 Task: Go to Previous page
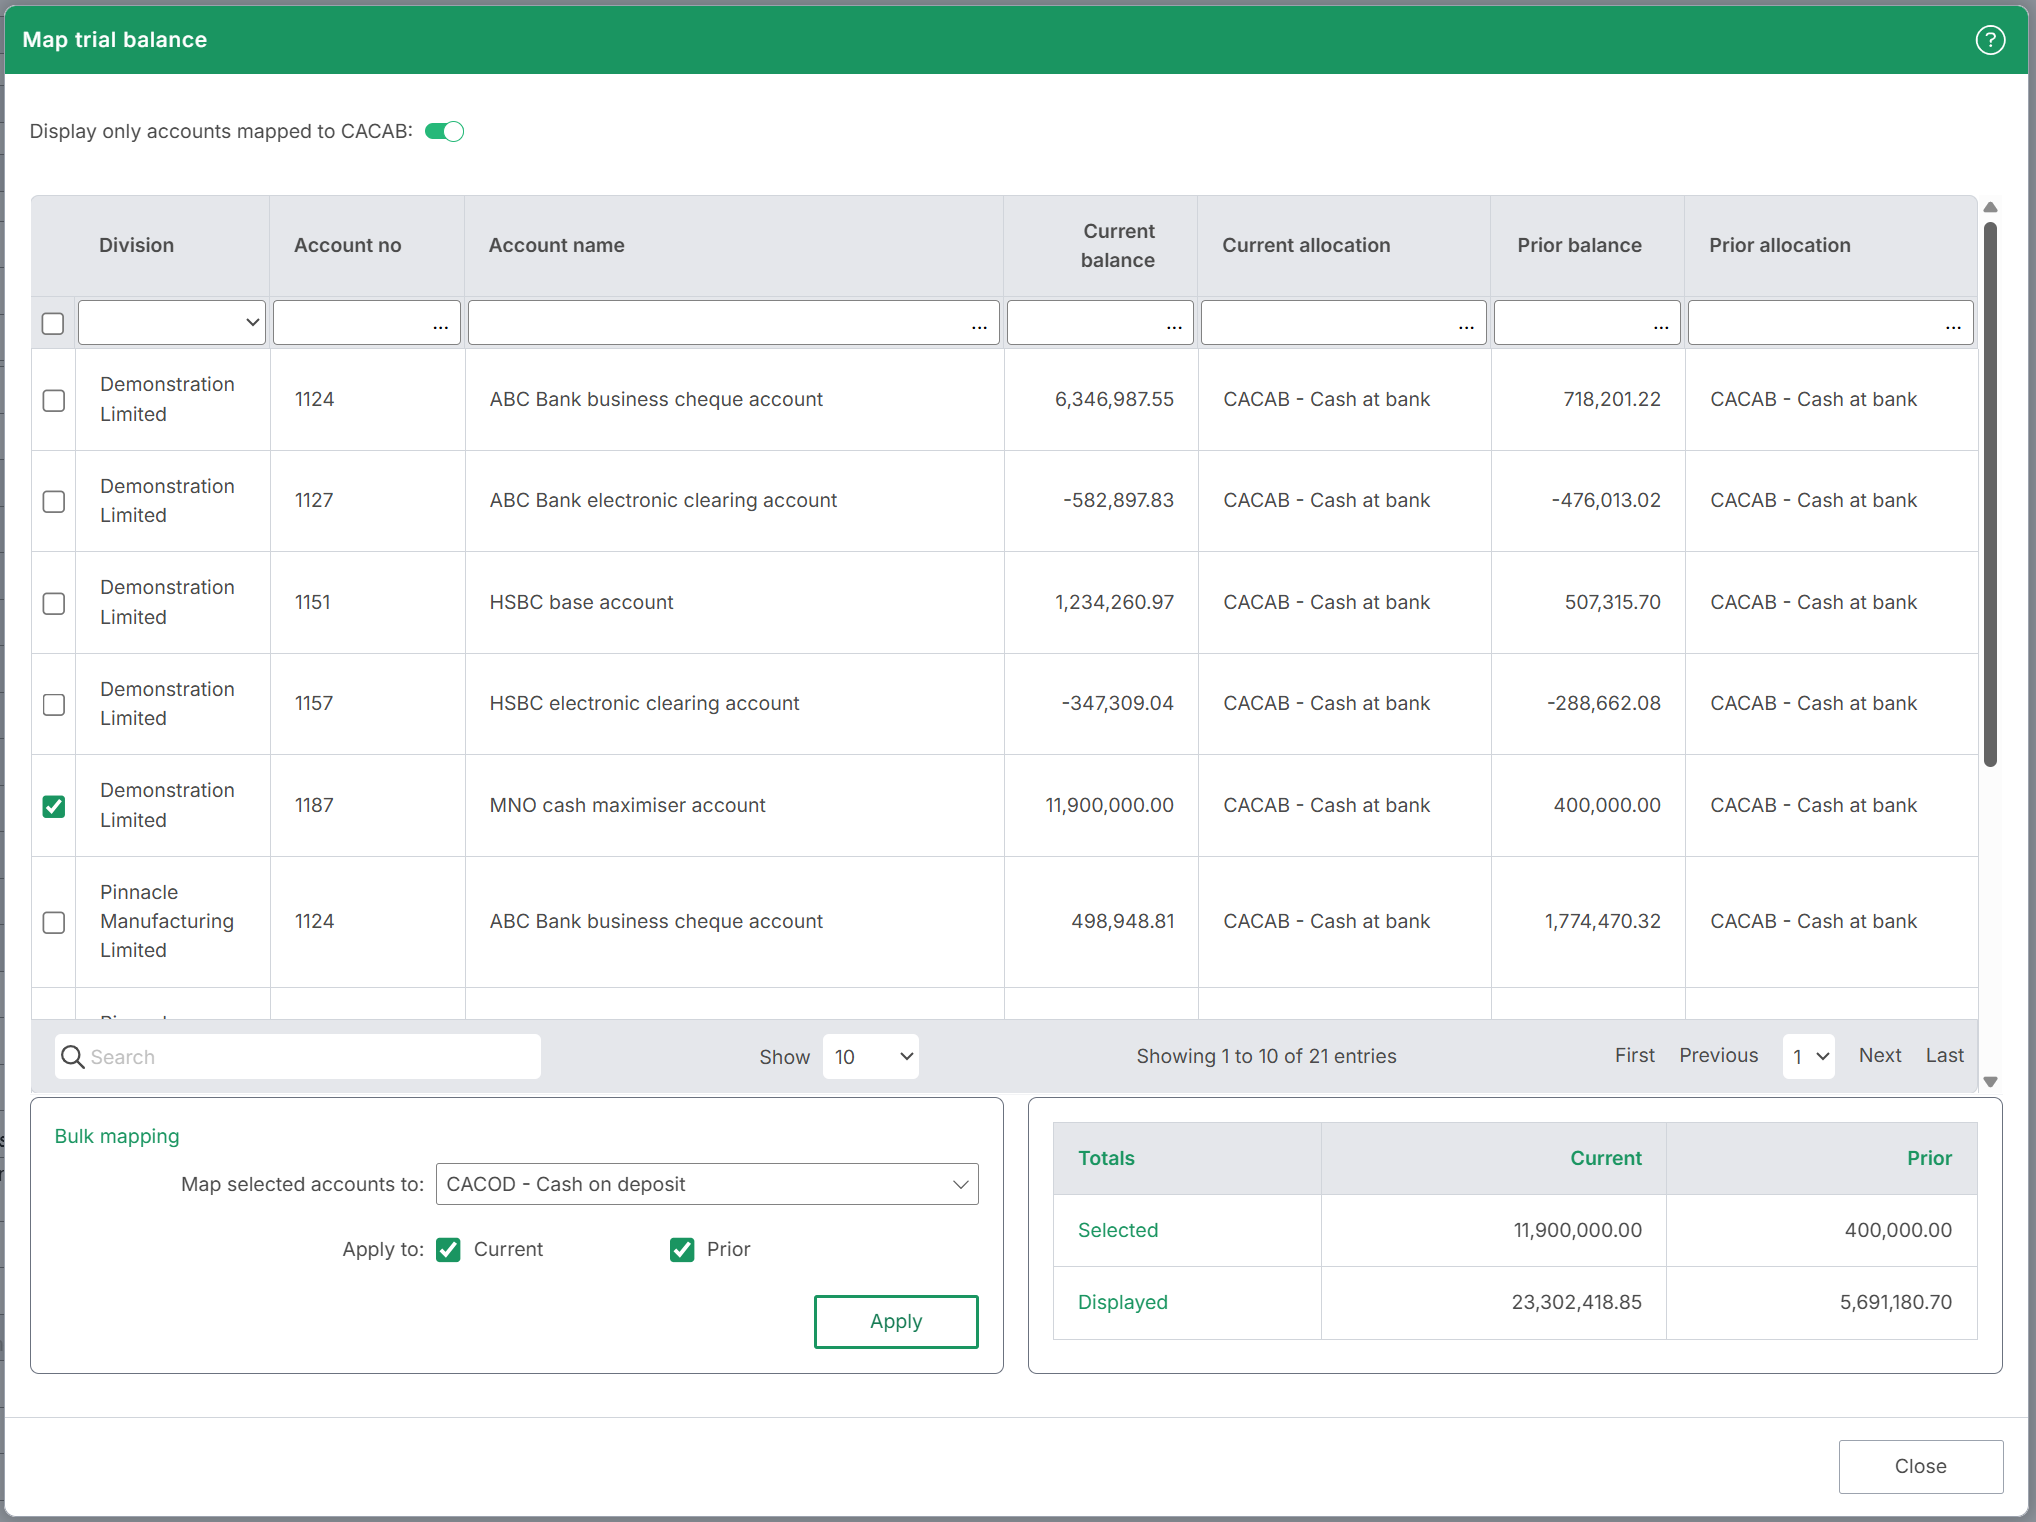1718,1055
